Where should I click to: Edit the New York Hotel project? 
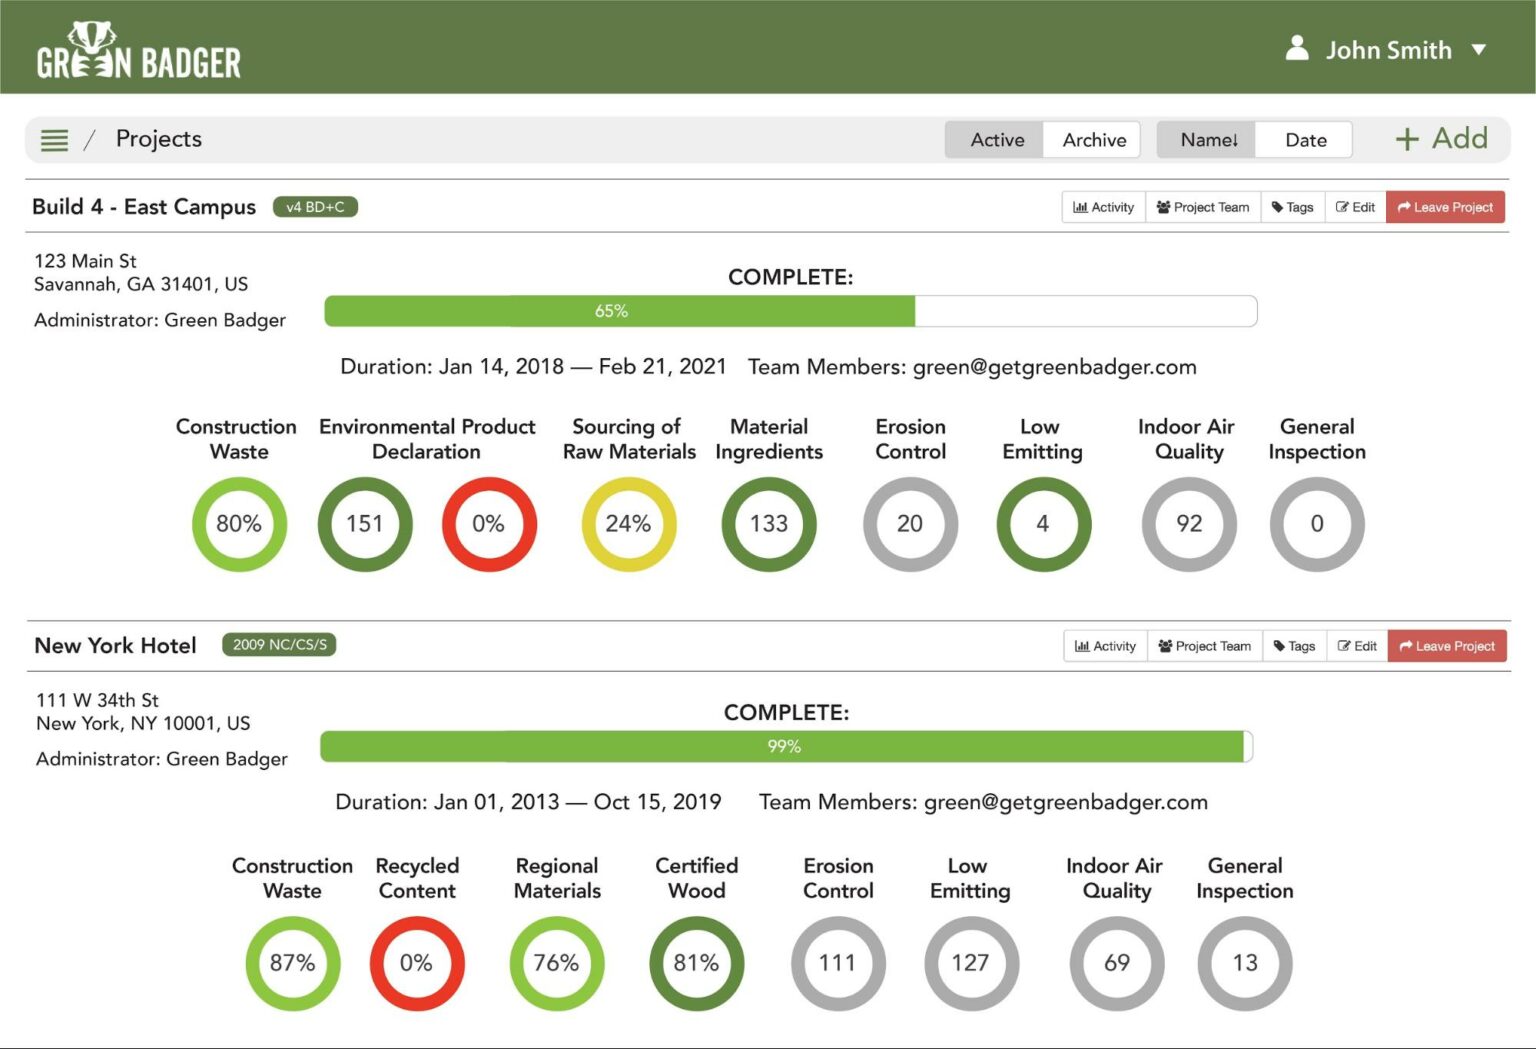(1356, 646)
